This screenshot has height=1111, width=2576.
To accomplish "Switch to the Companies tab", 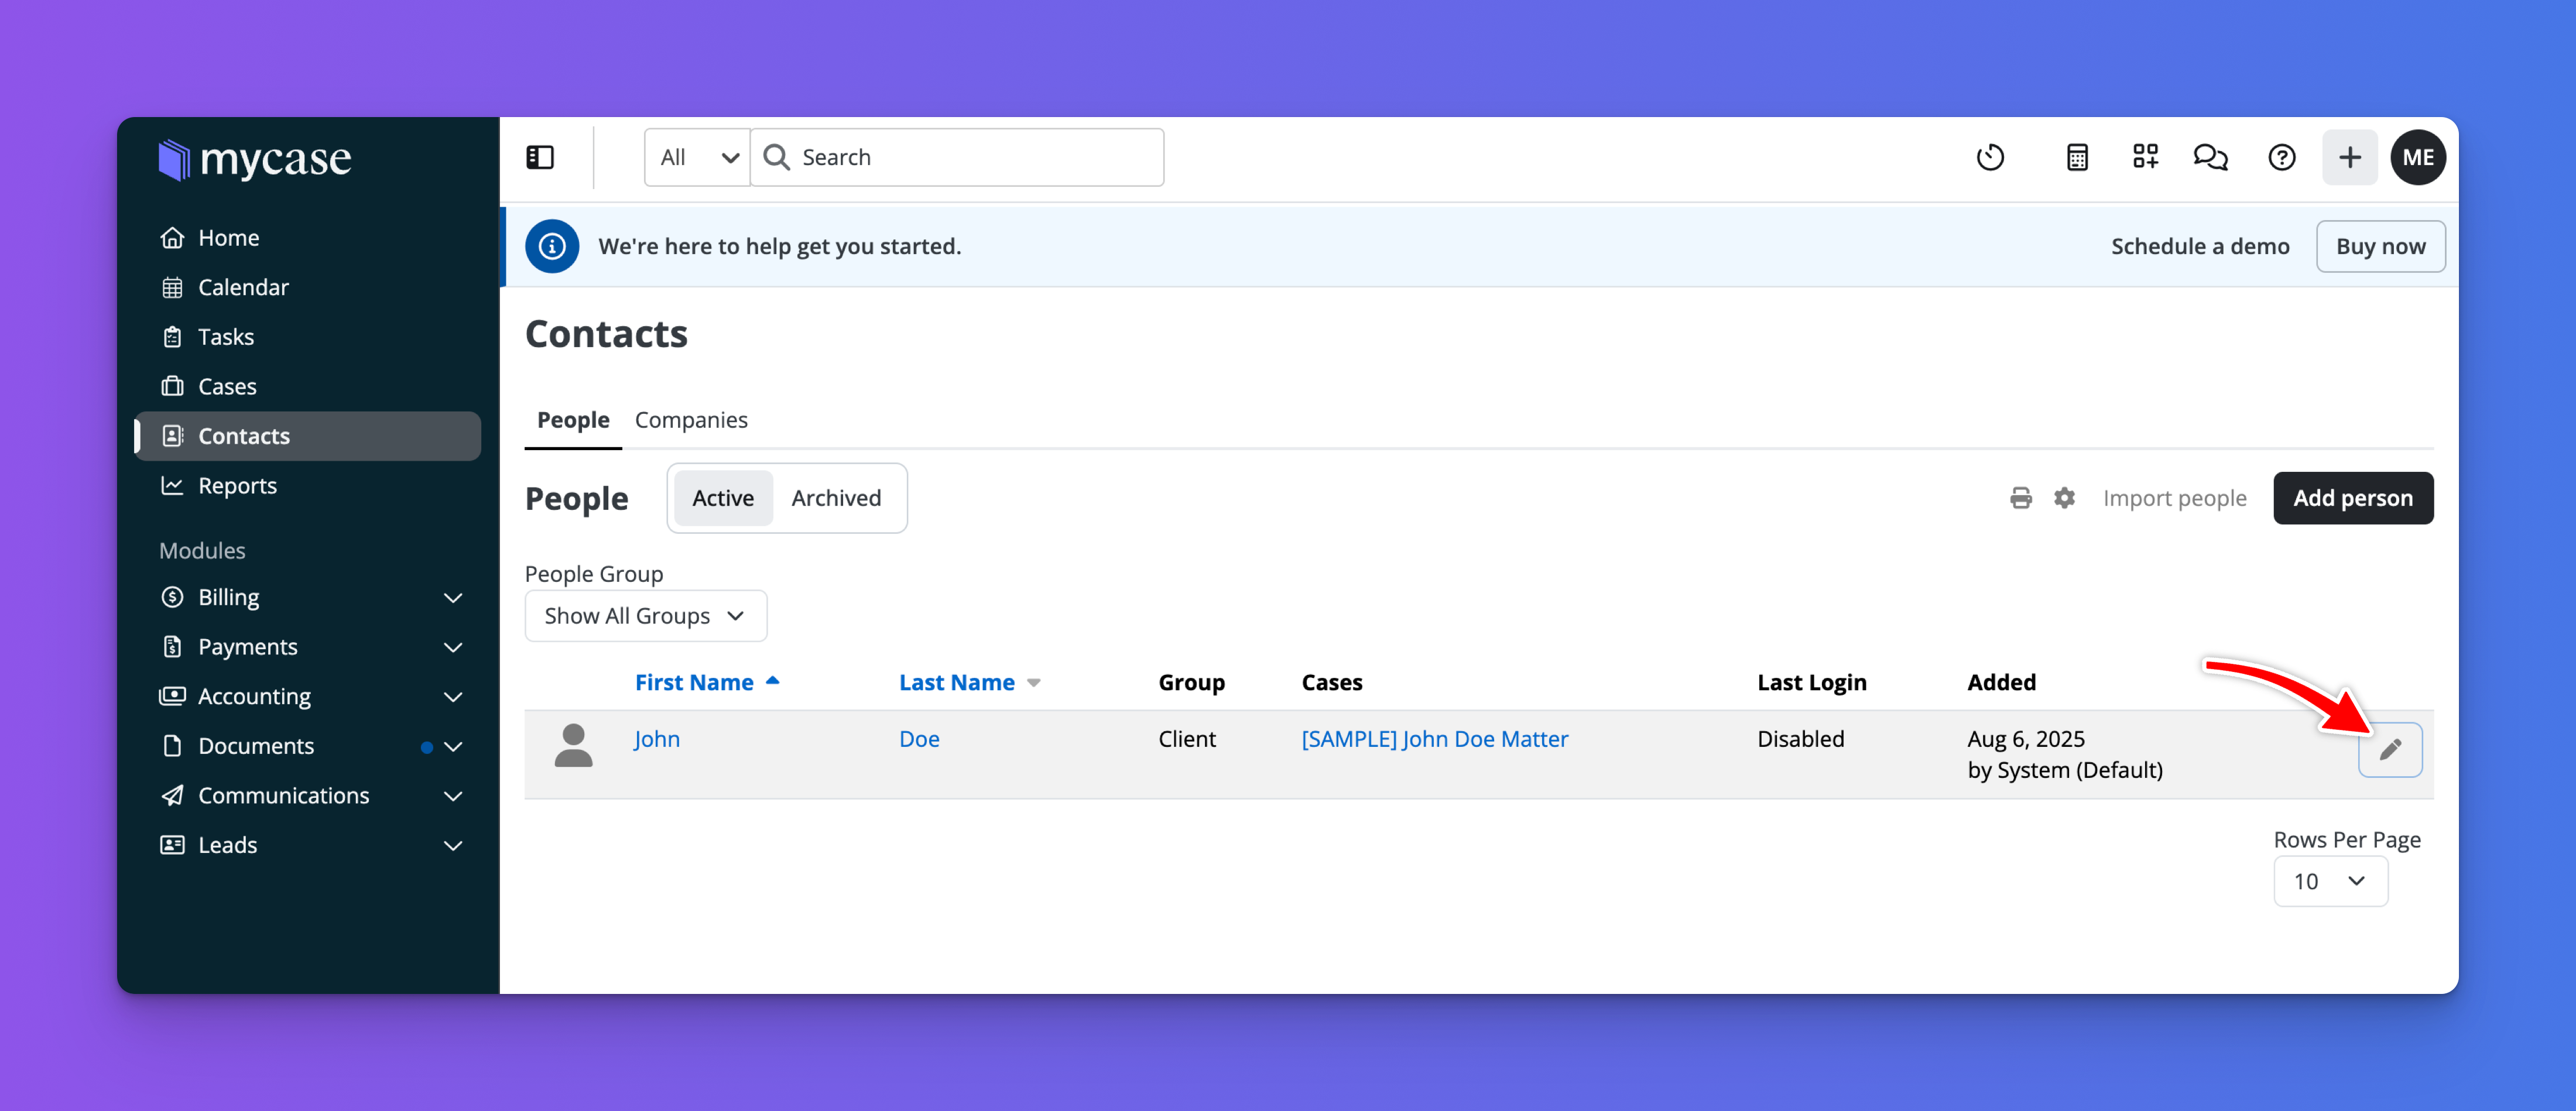I will 691,420.
